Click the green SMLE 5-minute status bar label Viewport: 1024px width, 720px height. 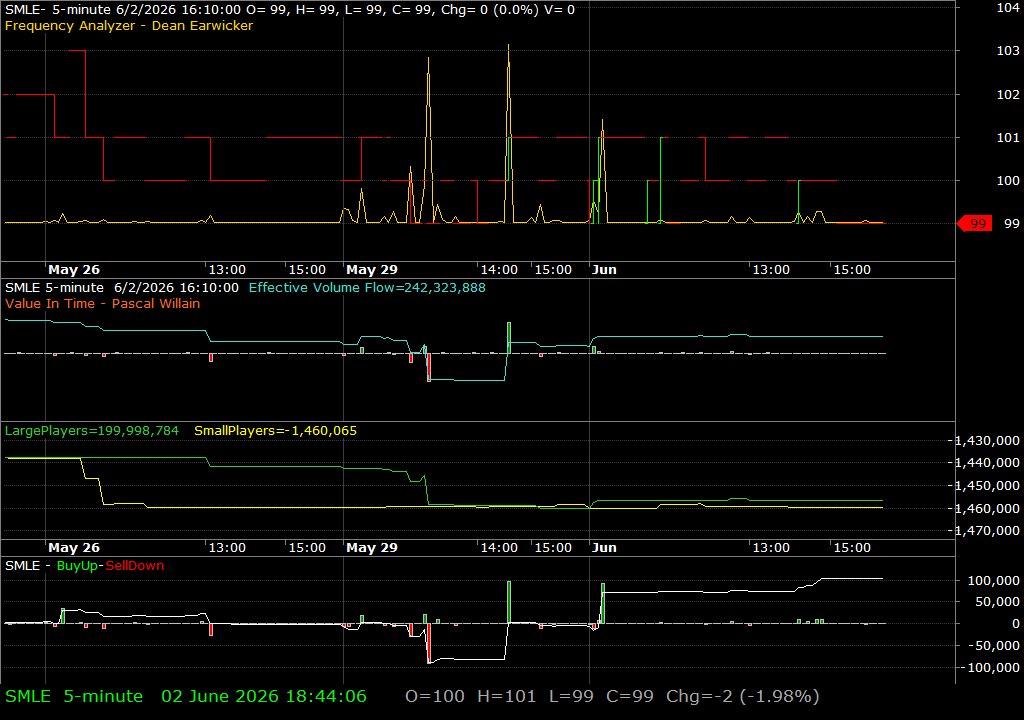[x=74, y=696]
